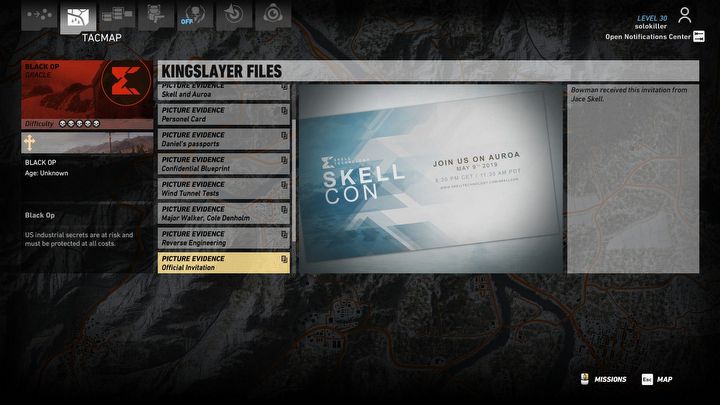Select the Skell and Auroa evidence entry

(x=224, y=91)
